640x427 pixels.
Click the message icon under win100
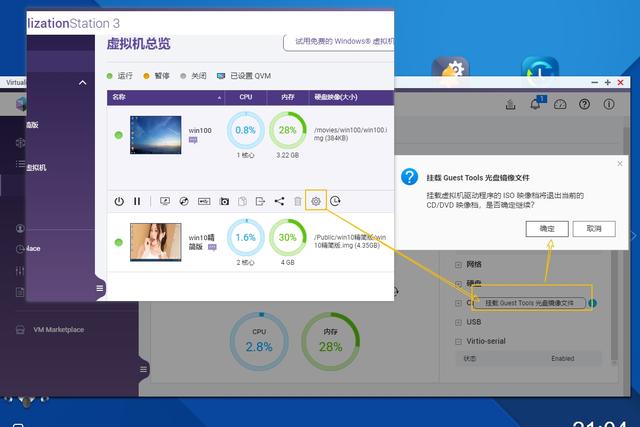(x=193, y=140)
